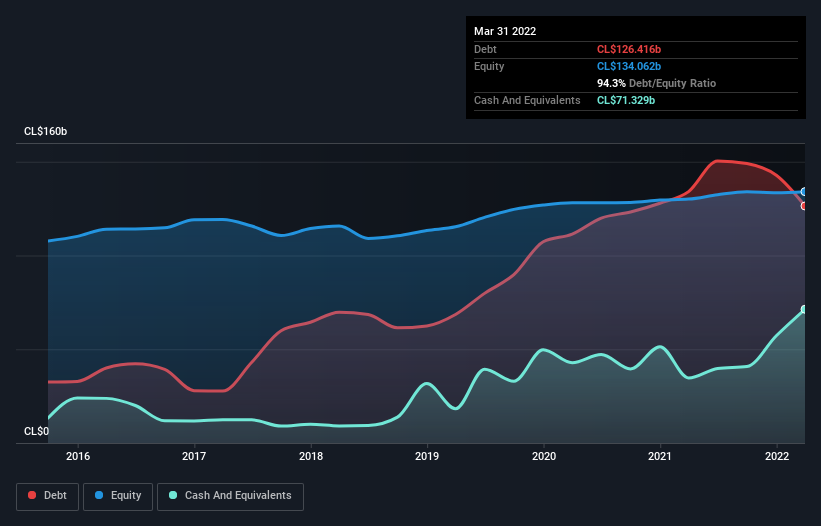The width and height of the screenshot is (821, 526).
Task: Click the 94.3% Debt/Equity Ratio text
Action: [x=657, y=83]
